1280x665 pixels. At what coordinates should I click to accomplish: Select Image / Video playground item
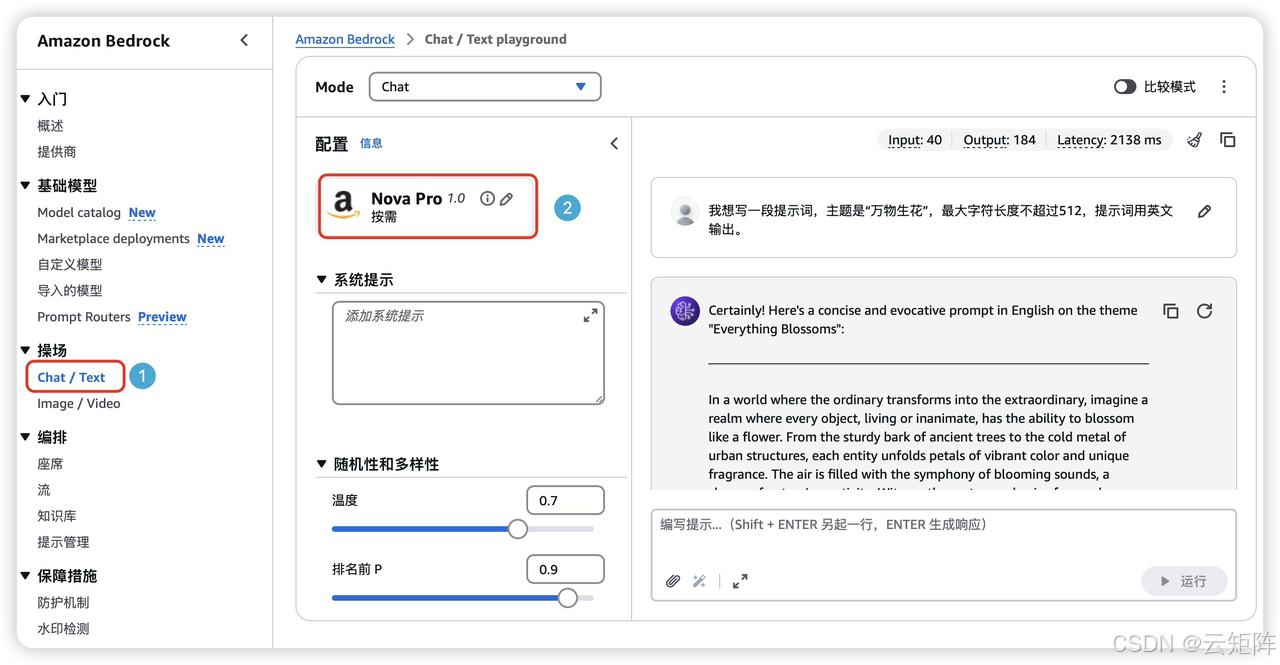point(79,404)
